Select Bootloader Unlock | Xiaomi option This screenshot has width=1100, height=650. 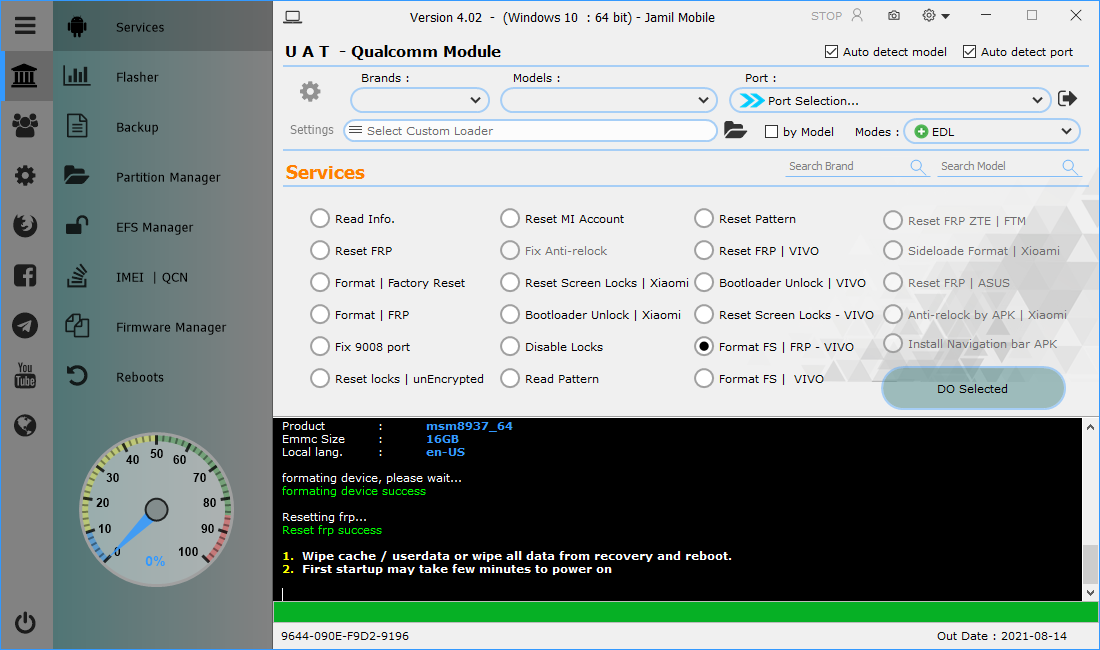[510, 314]
